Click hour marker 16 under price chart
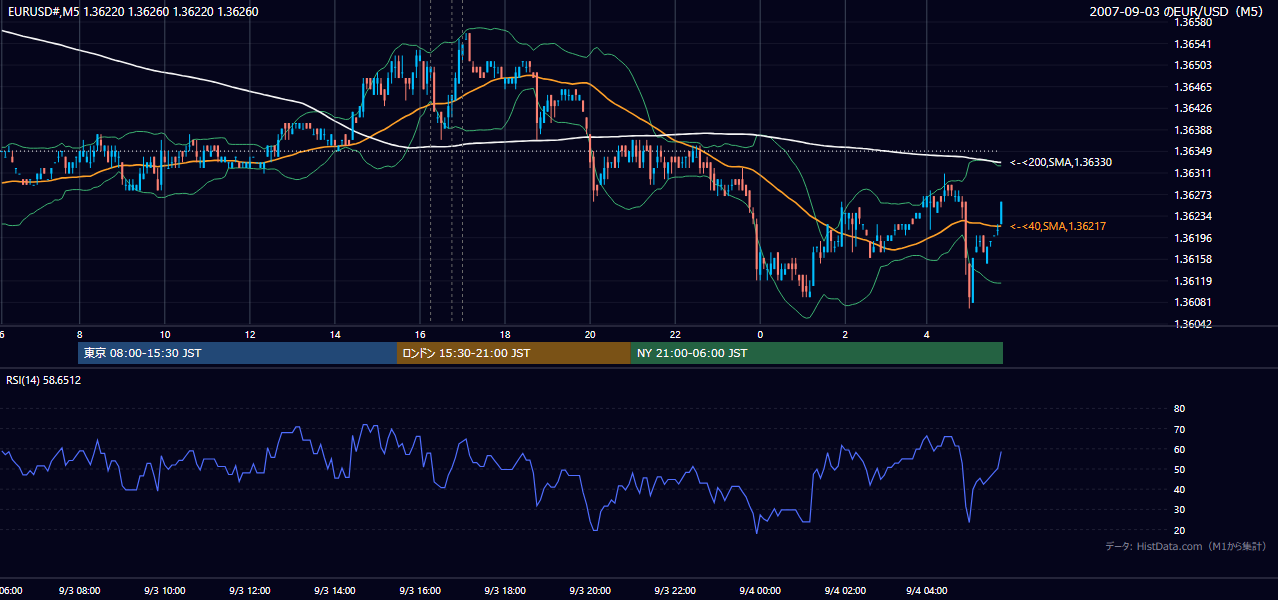This screenshot has height=600, width=1278. [x=420, y=334]
